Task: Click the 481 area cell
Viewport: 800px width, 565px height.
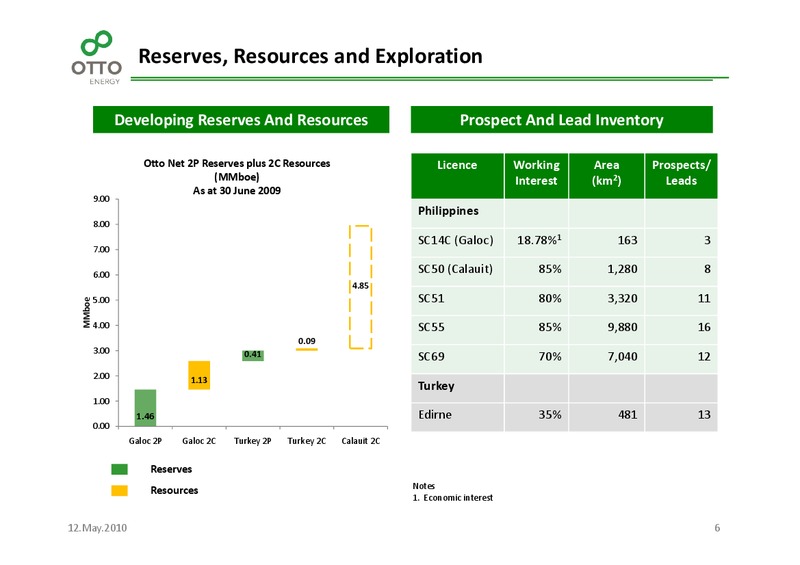Action: 607,417
